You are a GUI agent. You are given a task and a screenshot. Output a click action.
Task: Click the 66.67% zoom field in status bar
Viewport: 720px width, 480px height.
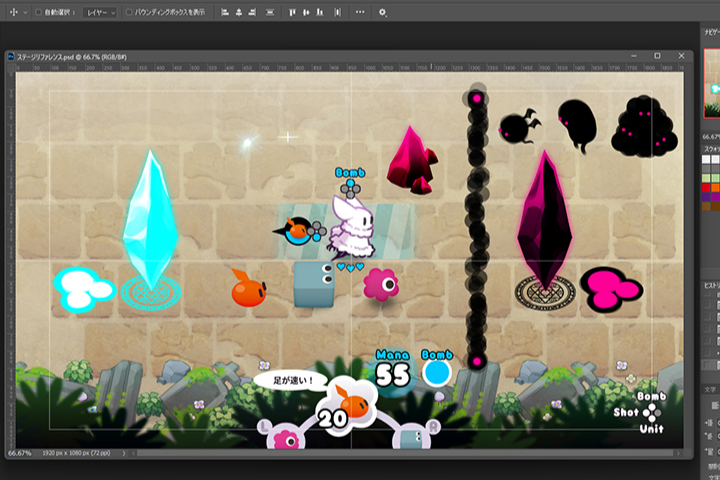19,454
